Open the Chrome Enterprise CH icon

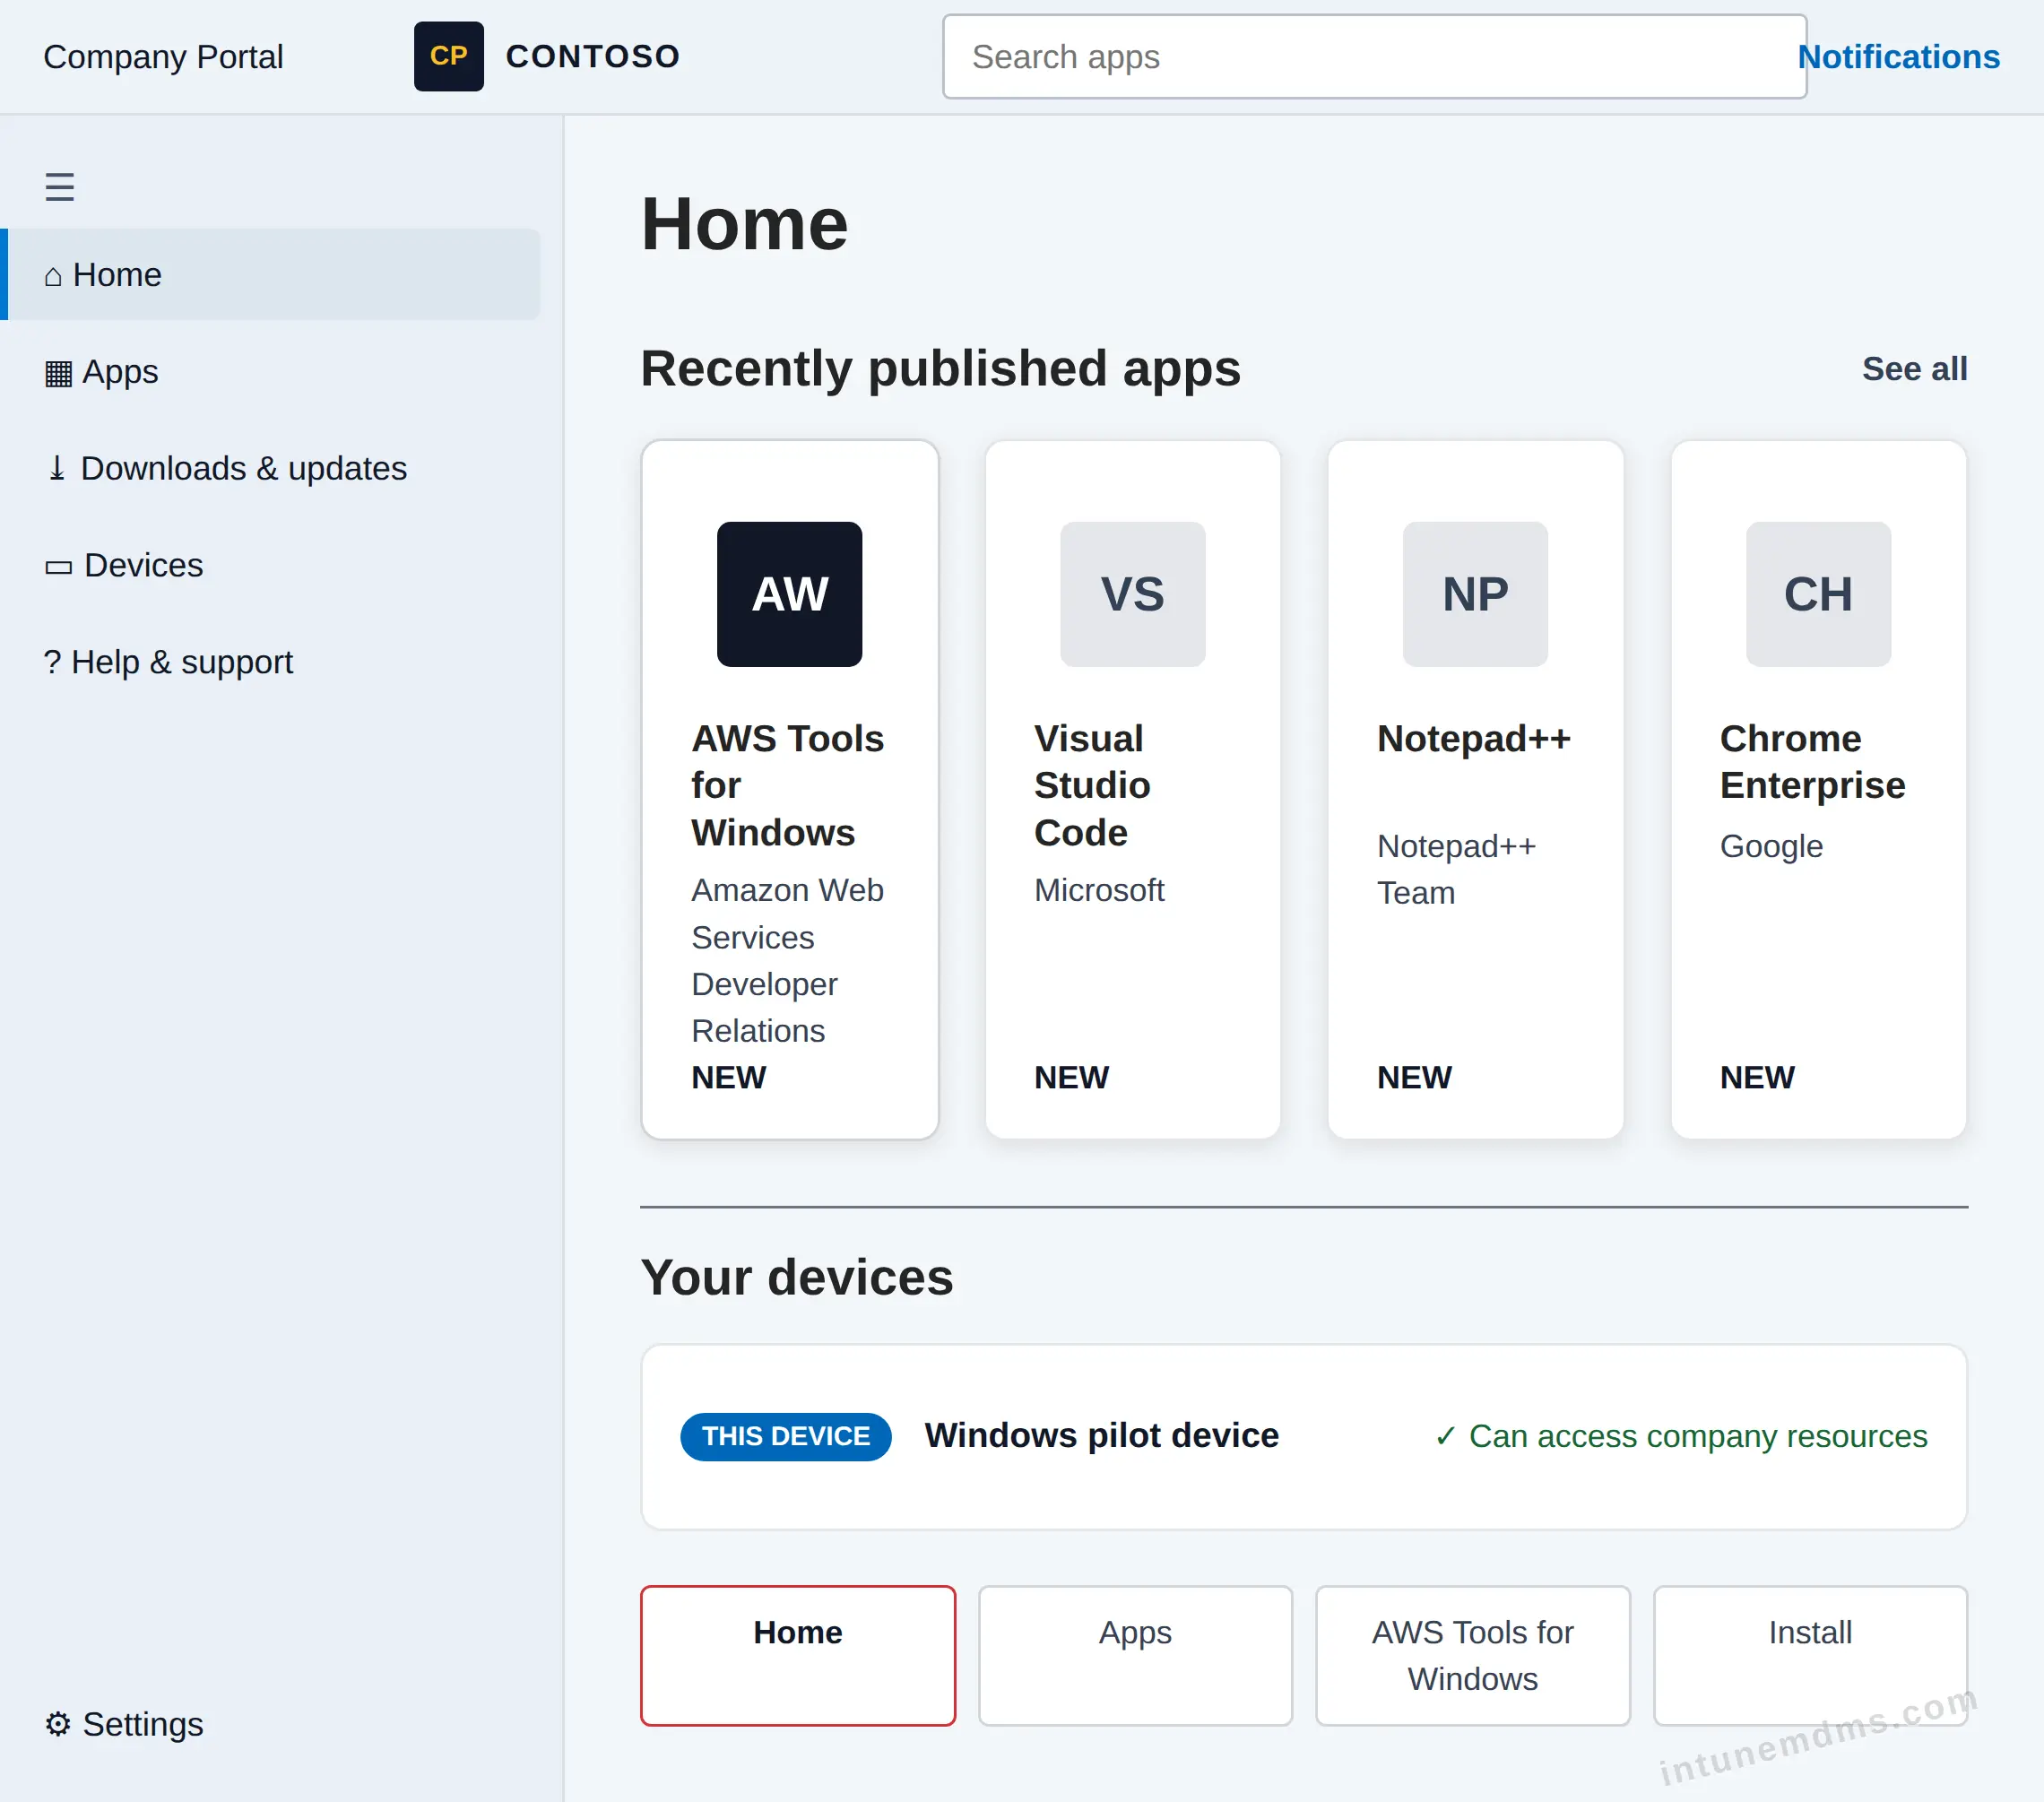[1818, 594]
